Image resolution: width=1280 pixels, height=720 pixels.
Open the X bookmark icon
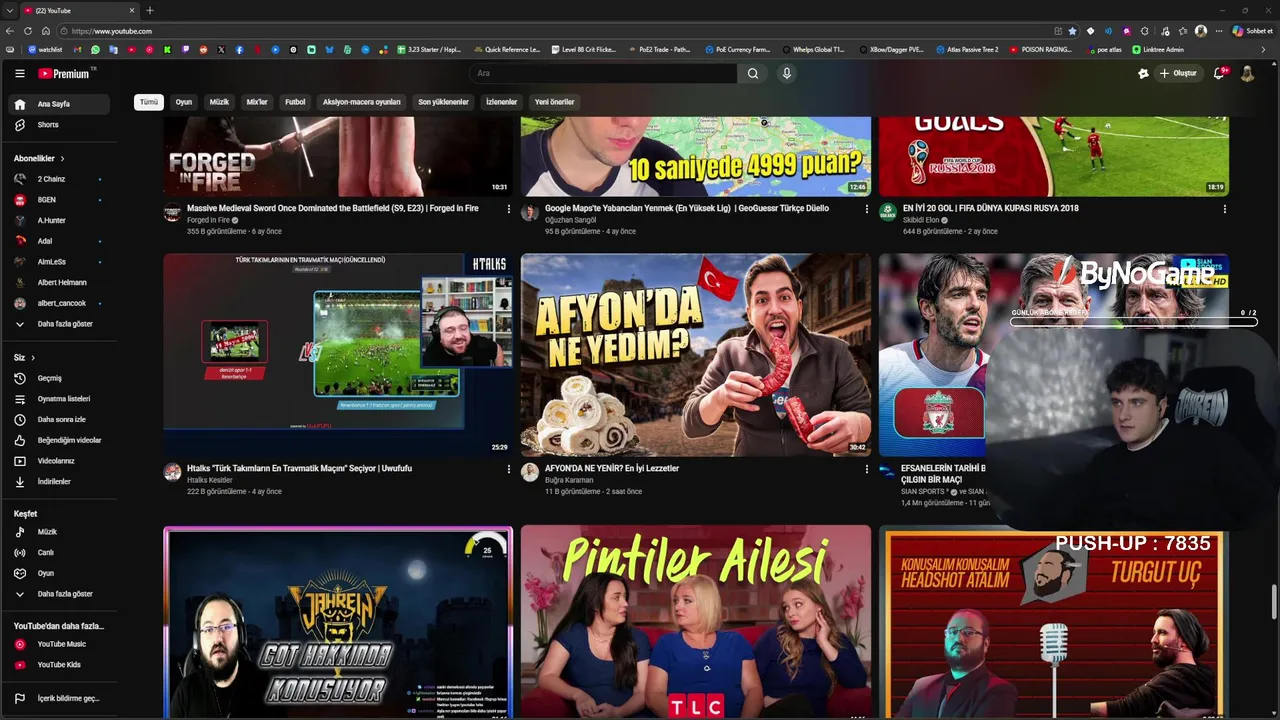pos(221,49)
